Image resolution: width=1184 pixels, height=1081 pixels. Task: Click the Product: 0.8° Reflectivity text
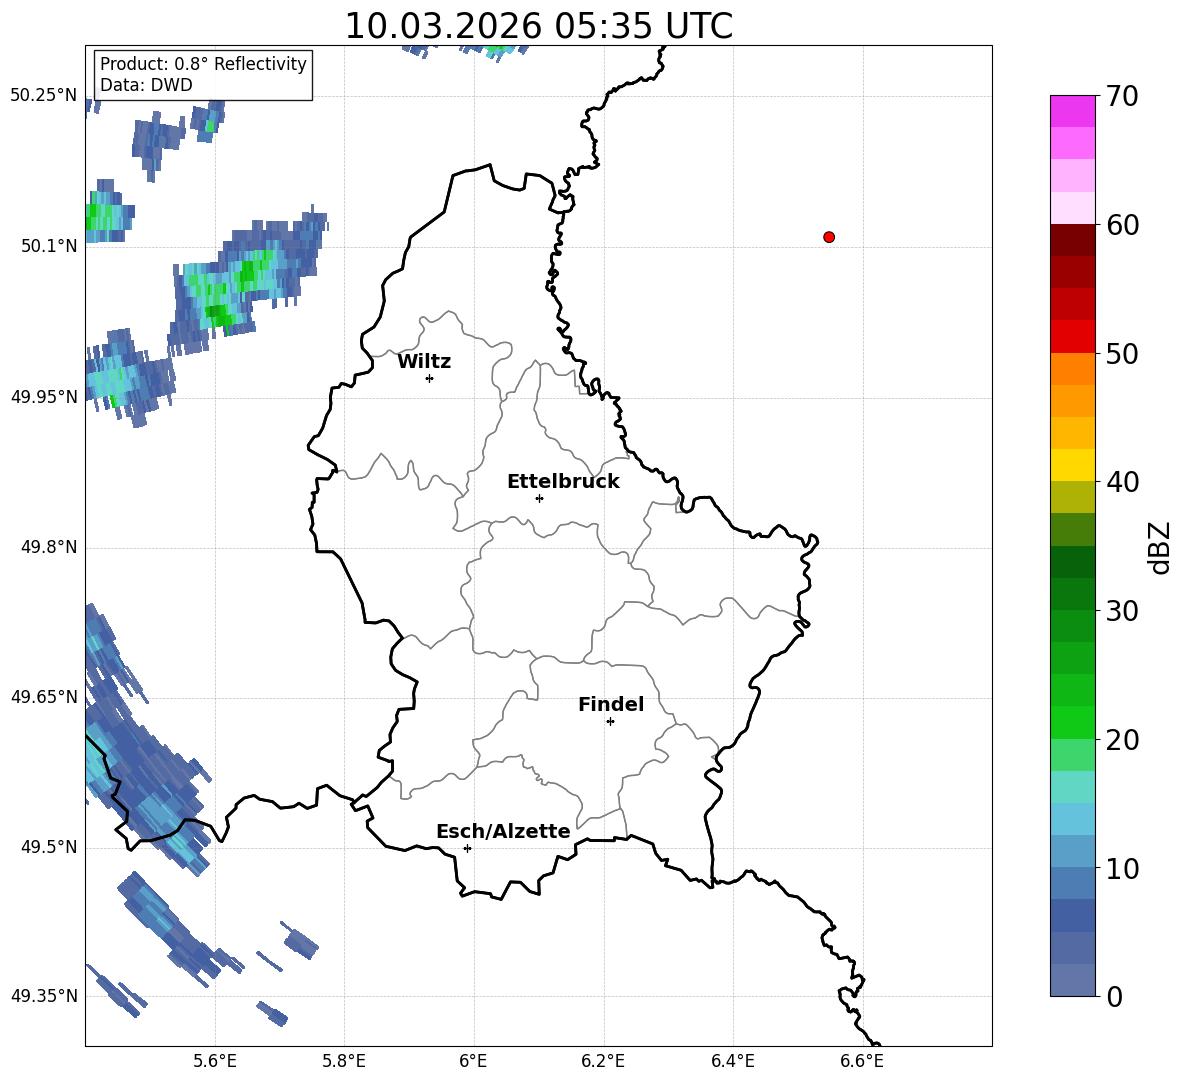tap(203, 63)
